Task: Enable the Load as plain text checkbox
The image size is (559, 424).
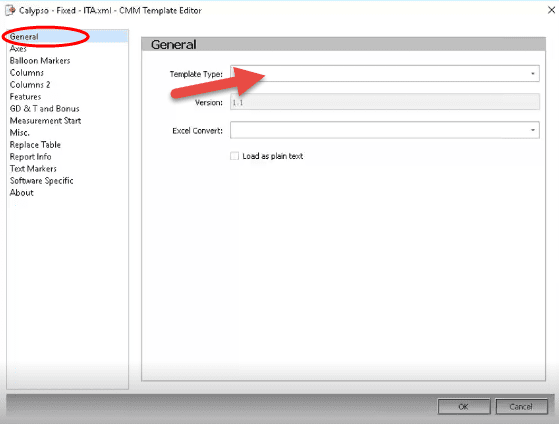Action: pyautogui.click(x=234, y=156)
